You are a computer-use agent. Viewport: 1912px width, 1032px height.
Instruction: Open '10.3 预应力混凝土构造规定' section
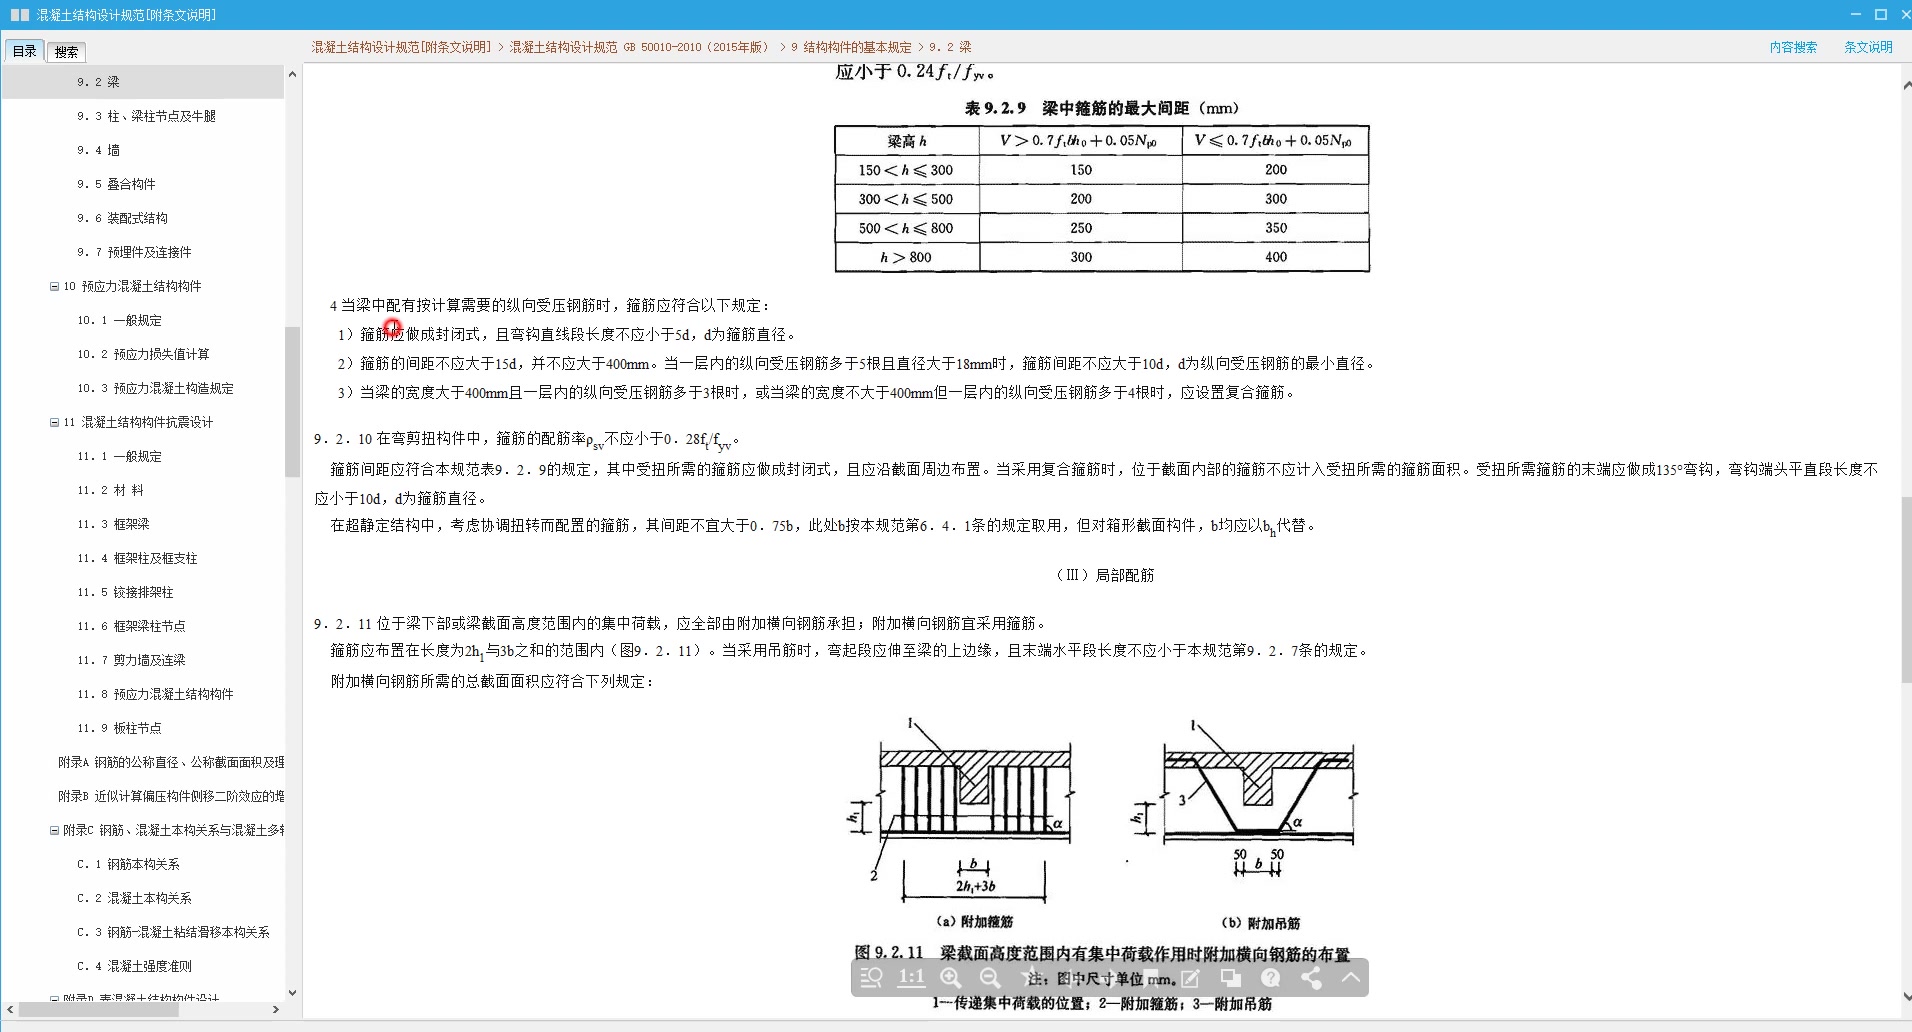[x=155, y=388]
